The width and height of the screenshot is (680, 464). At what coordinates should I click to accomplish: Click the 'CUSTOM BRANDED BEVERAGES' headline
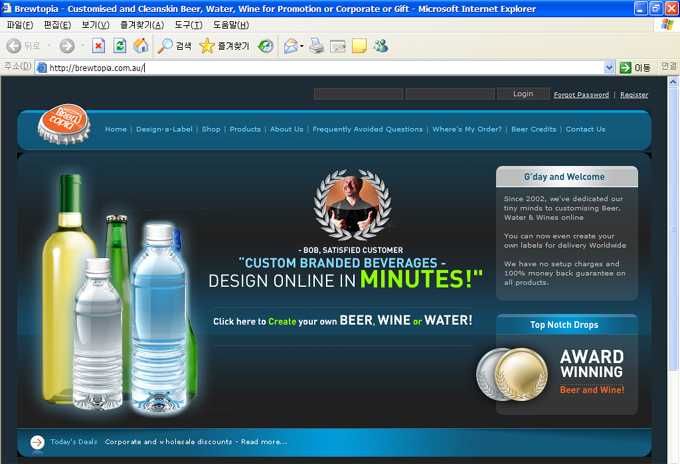pos(341,263)
